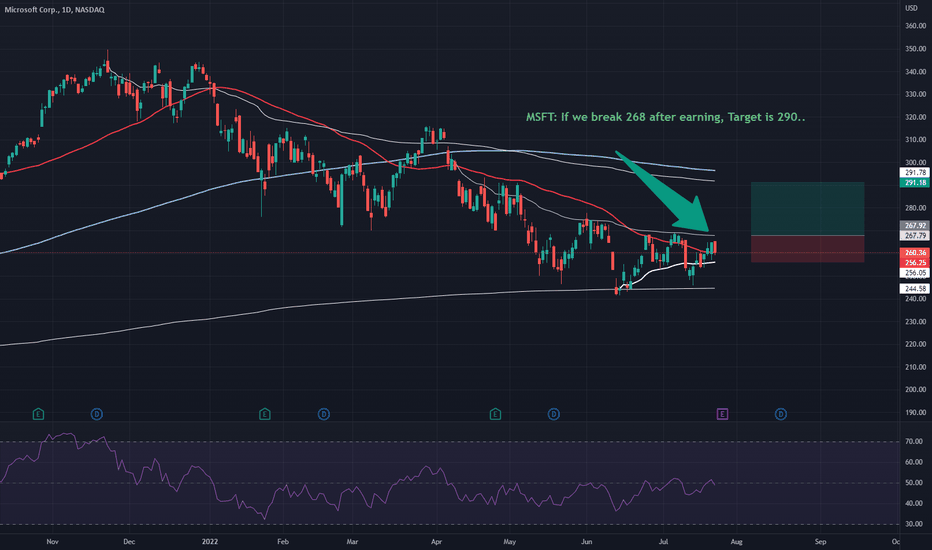Click the Microsoft Corp., 1D, NASDAQ title
The image size is (932, 550).
55,10
